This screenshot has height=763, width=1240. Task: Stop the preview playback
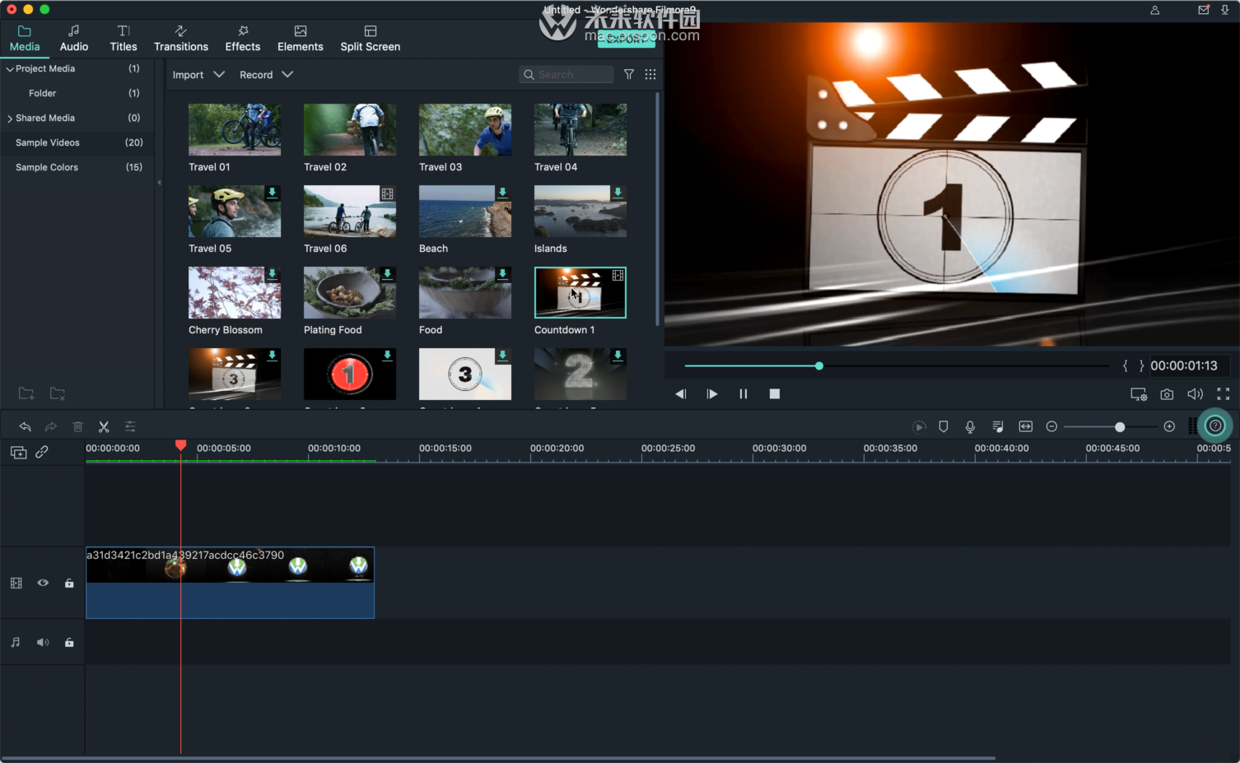(774, 394)
